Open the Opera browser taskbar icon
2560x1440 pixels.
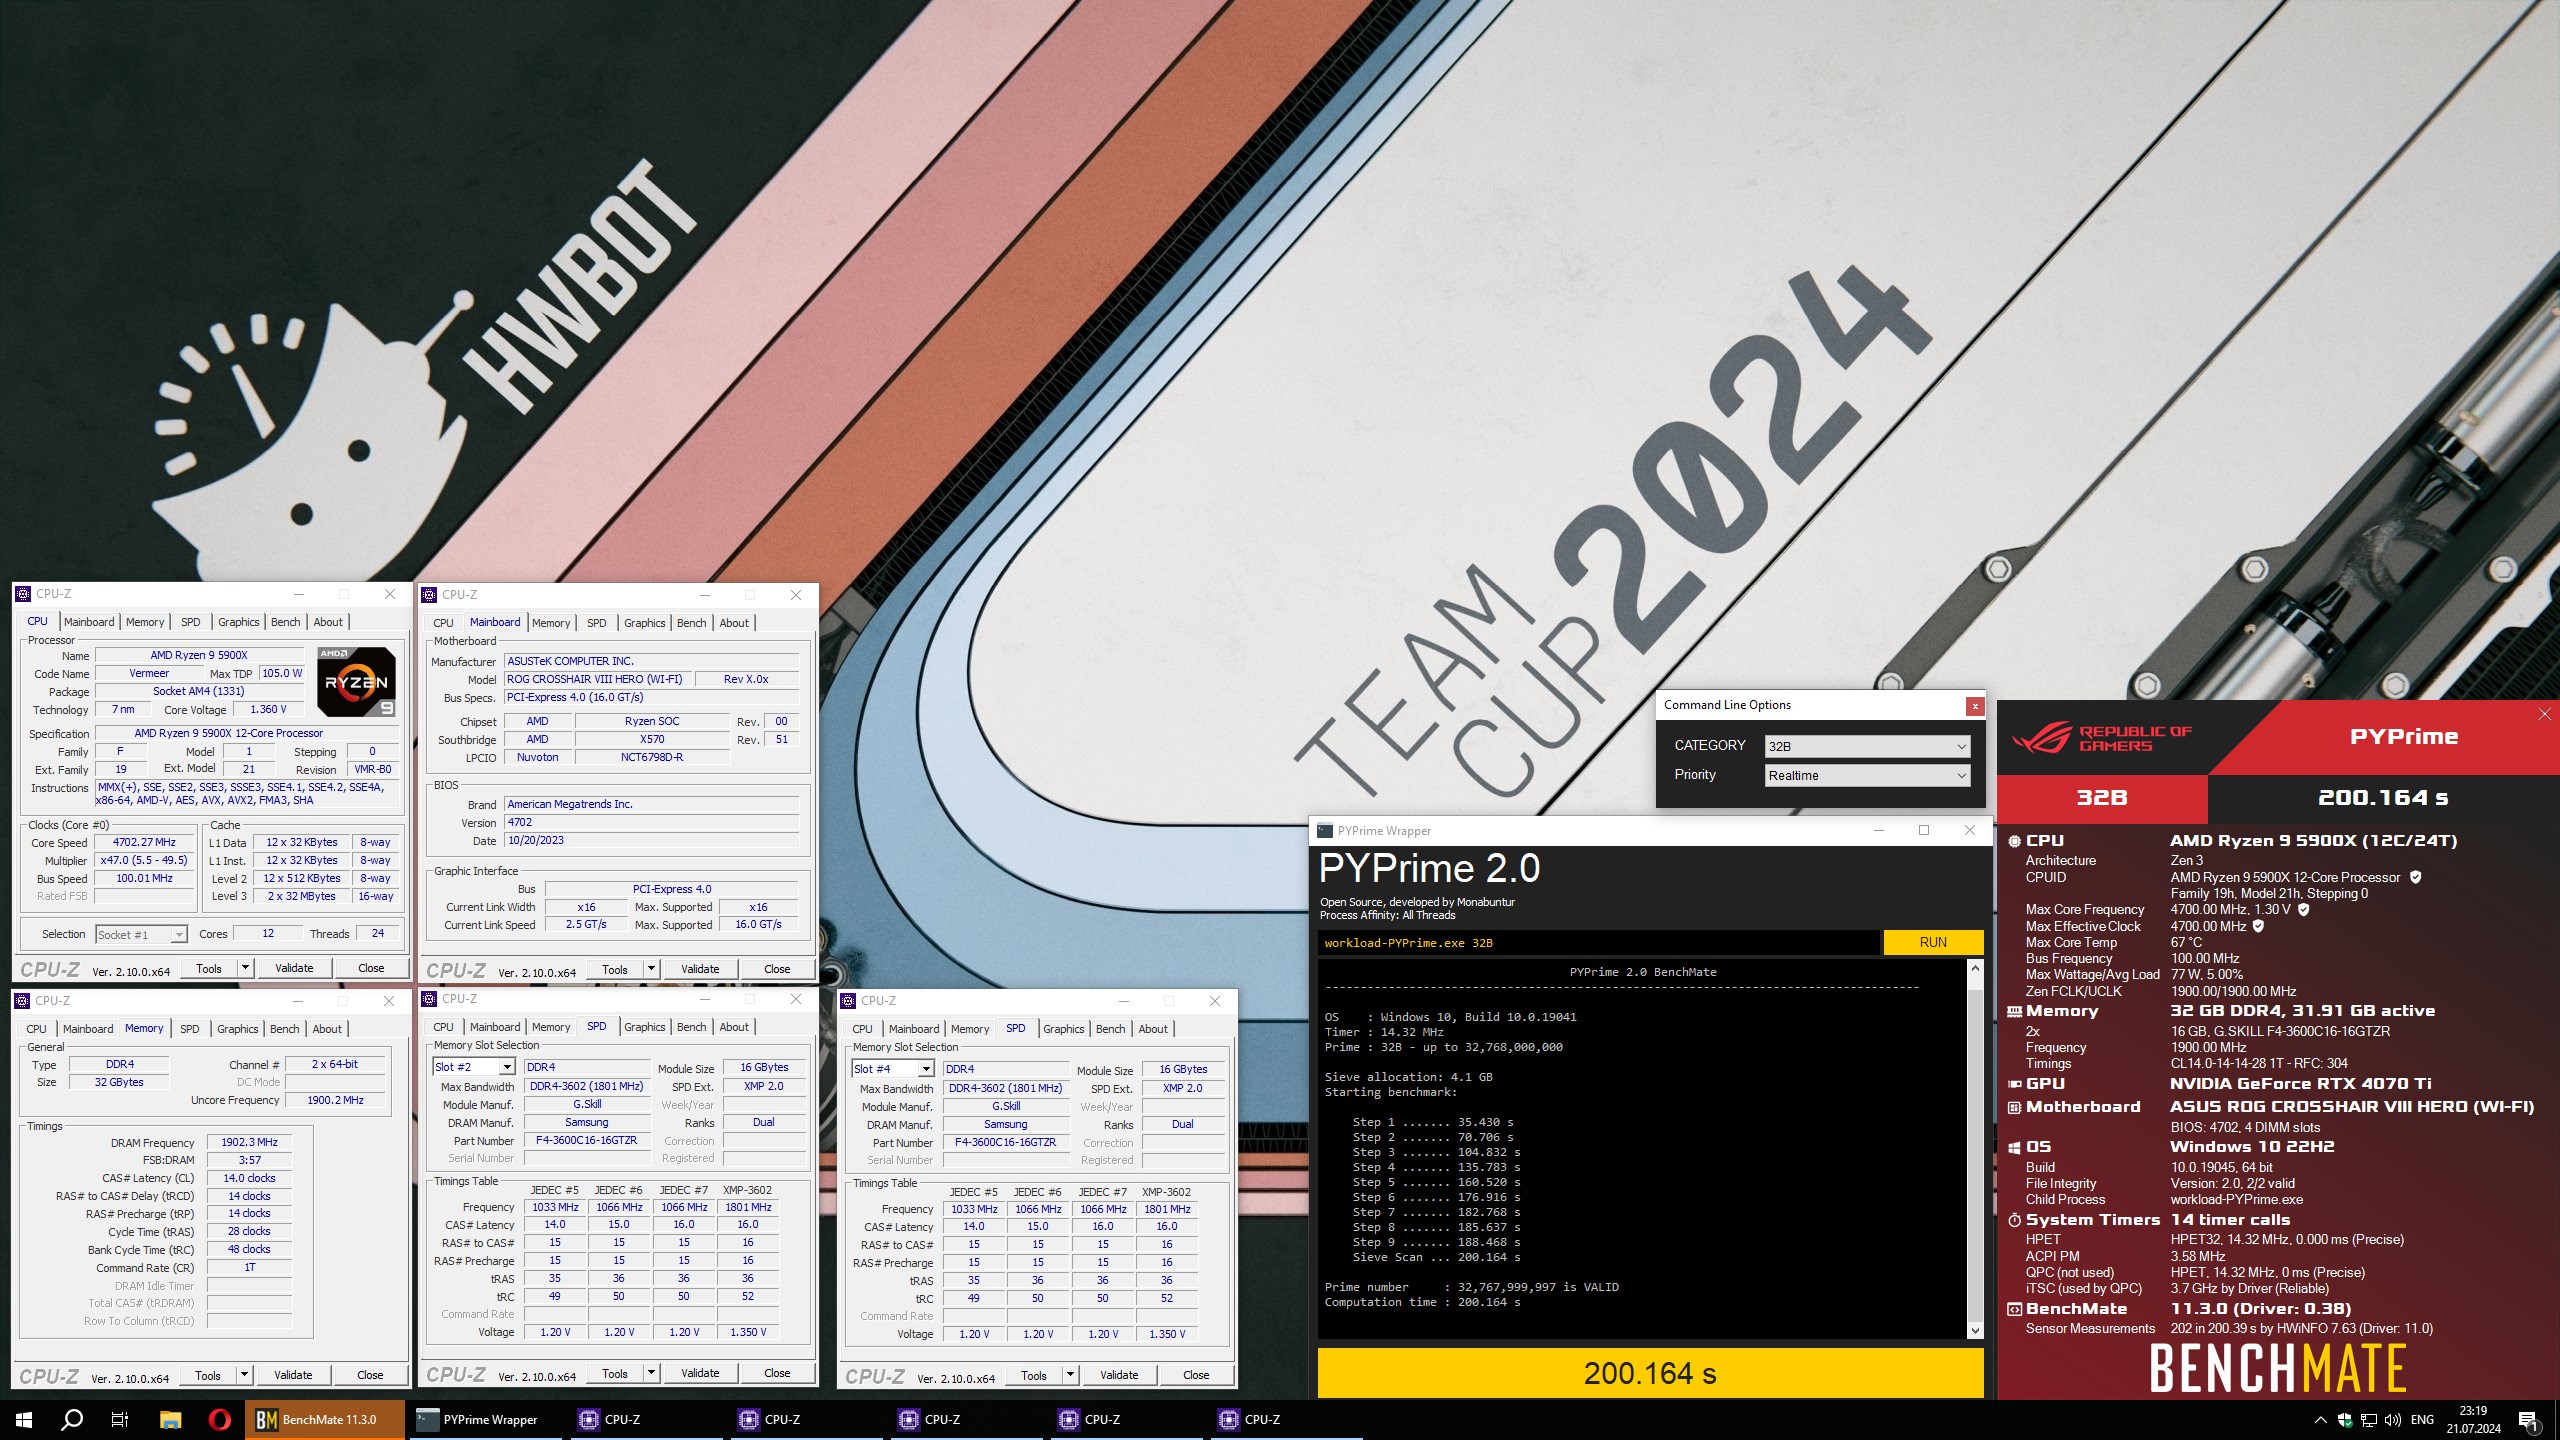(220, 1420)
